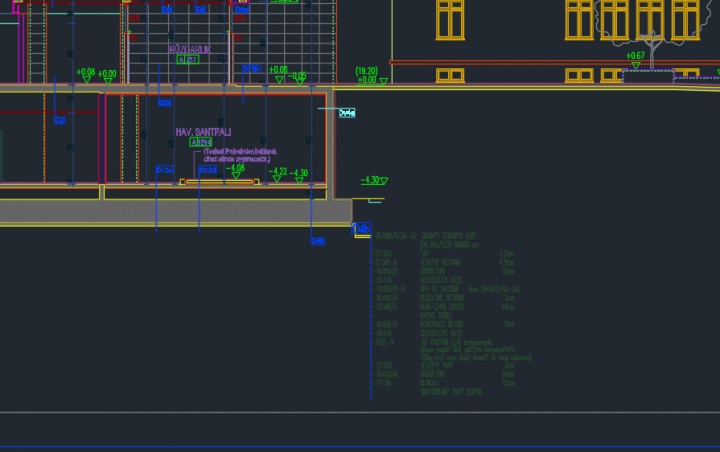The height and width of the screenshot is (452, 720).
Task: Click the yellow floor drain block near -4.08
Action: click(x=220, y=182)
